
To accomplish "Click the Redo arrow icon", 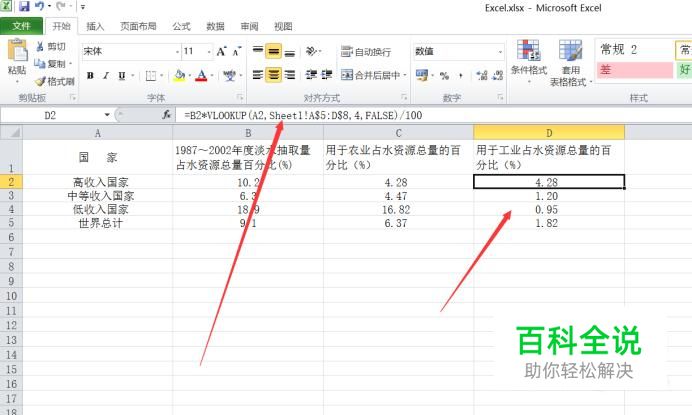I will [60, 6].
